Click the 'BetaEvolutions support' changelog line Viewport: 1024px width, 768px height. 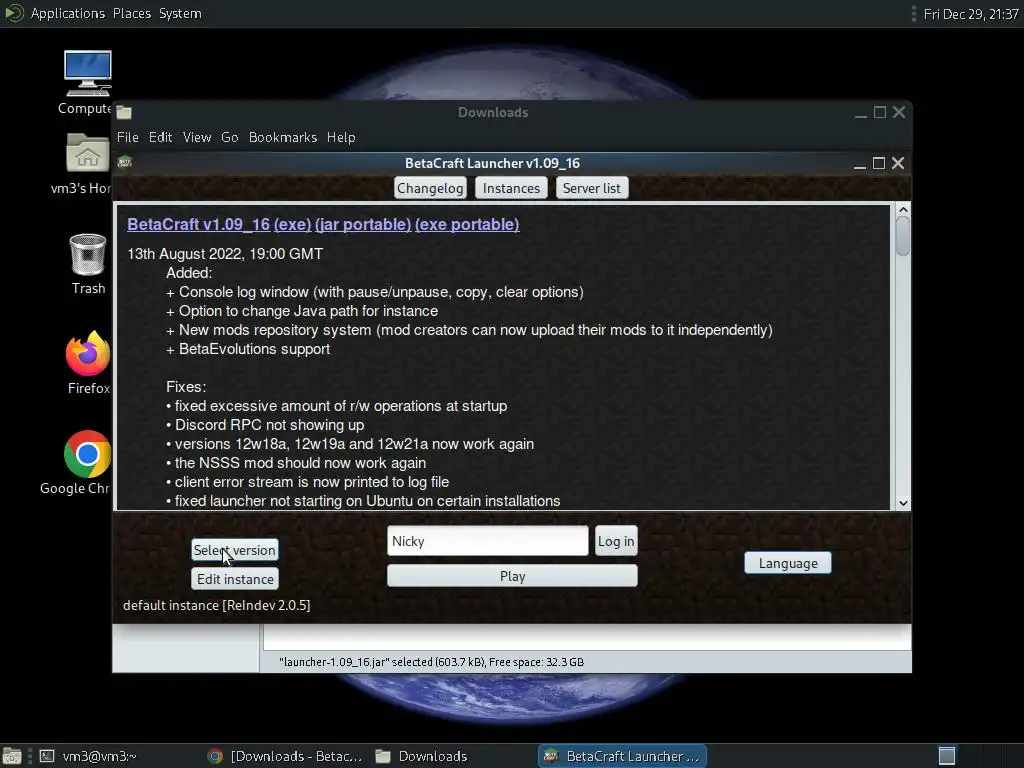pyautogui.click(x=248, y=349)
